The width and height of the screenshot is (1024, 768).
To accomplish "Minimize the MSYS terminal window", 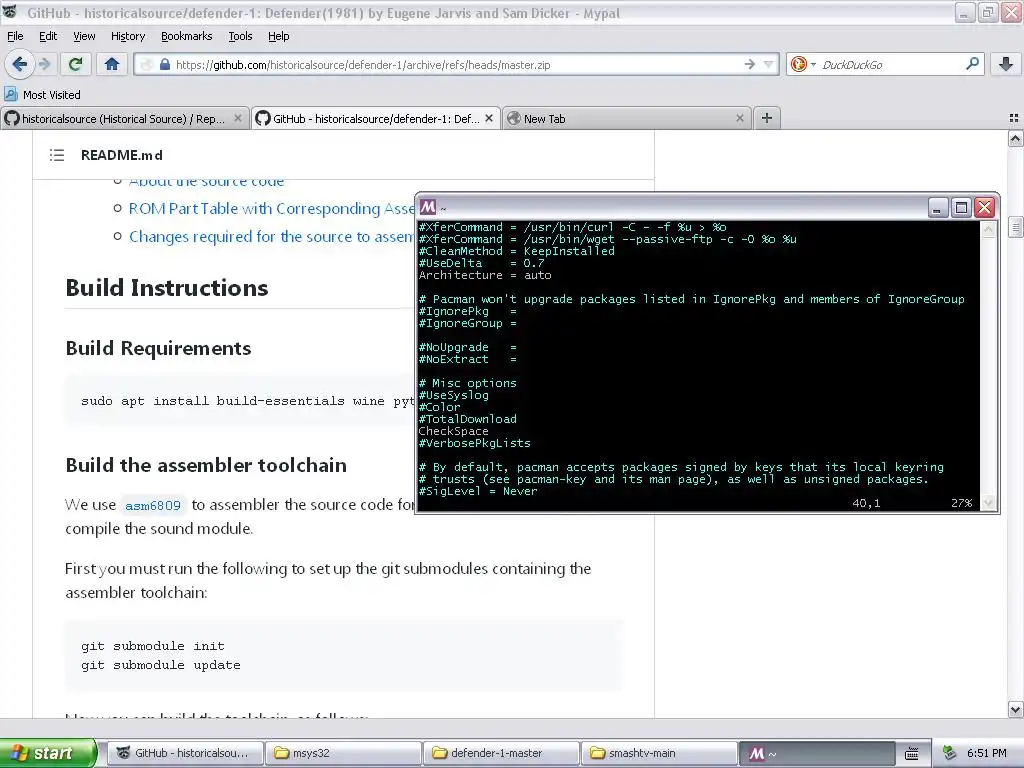I will point(938,208).
